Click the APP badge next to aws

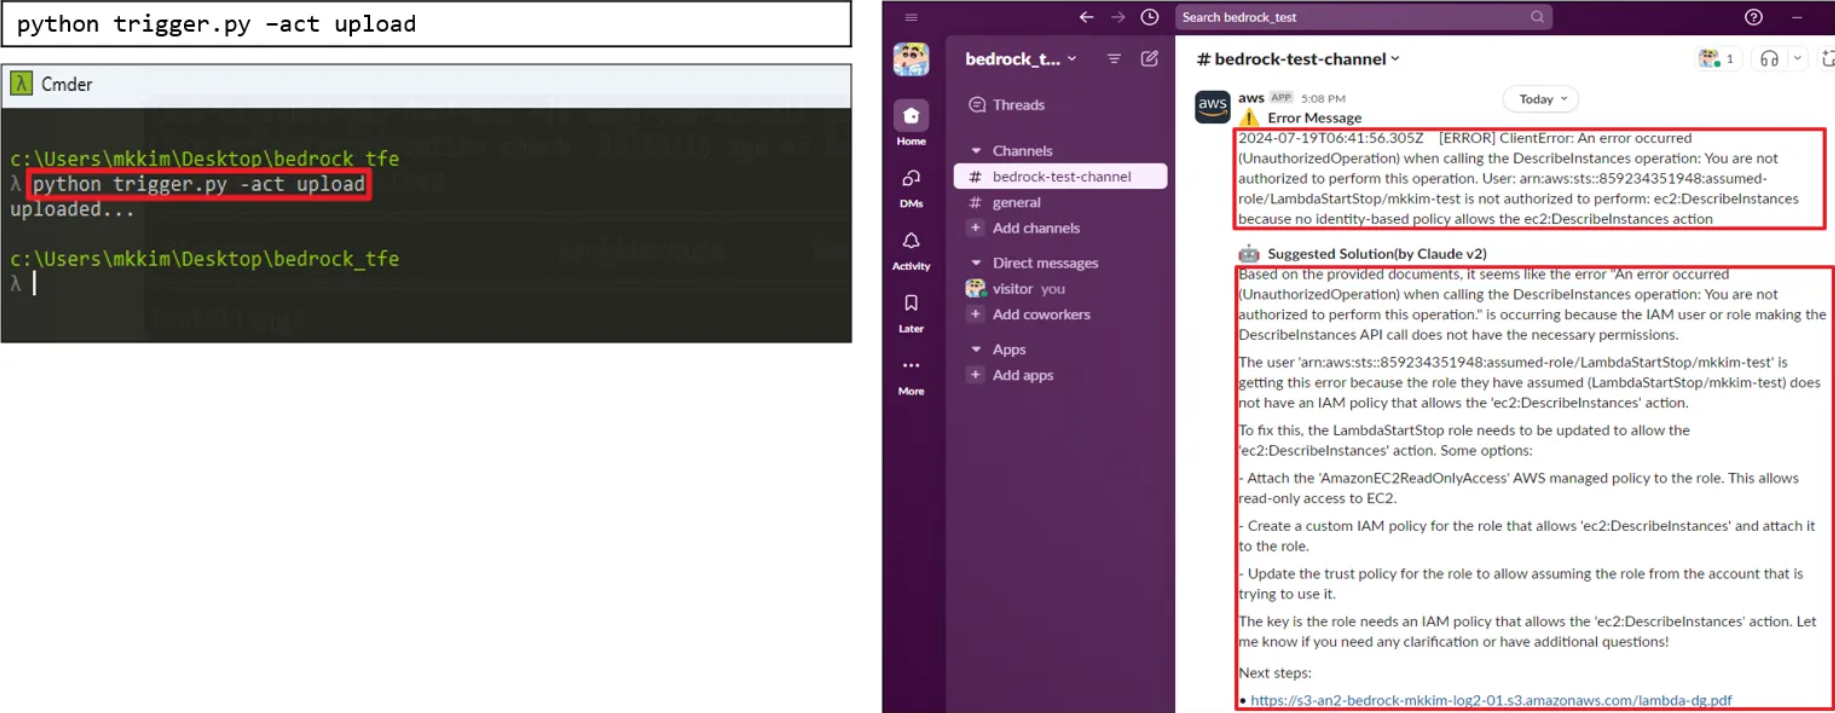point(1281,97)
